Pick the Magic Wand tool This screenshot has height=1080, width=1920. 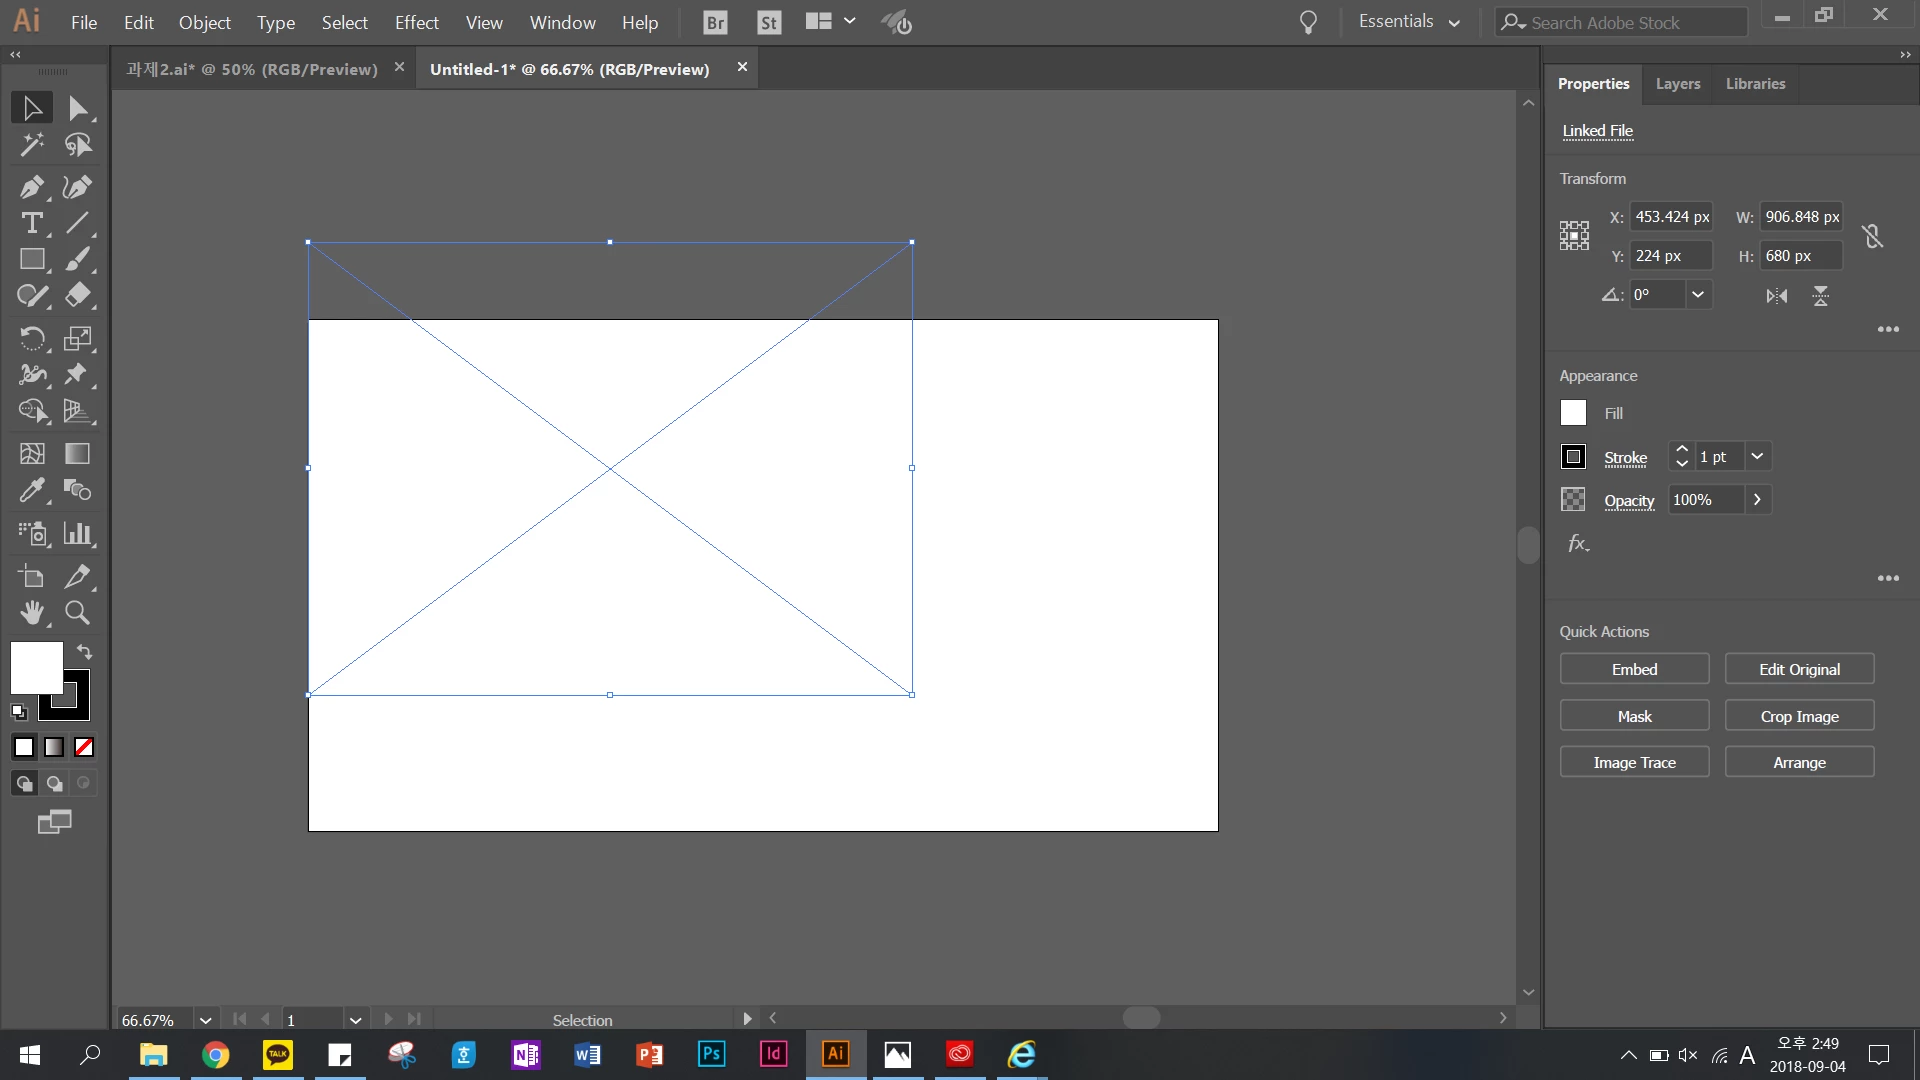click(31, 145)
